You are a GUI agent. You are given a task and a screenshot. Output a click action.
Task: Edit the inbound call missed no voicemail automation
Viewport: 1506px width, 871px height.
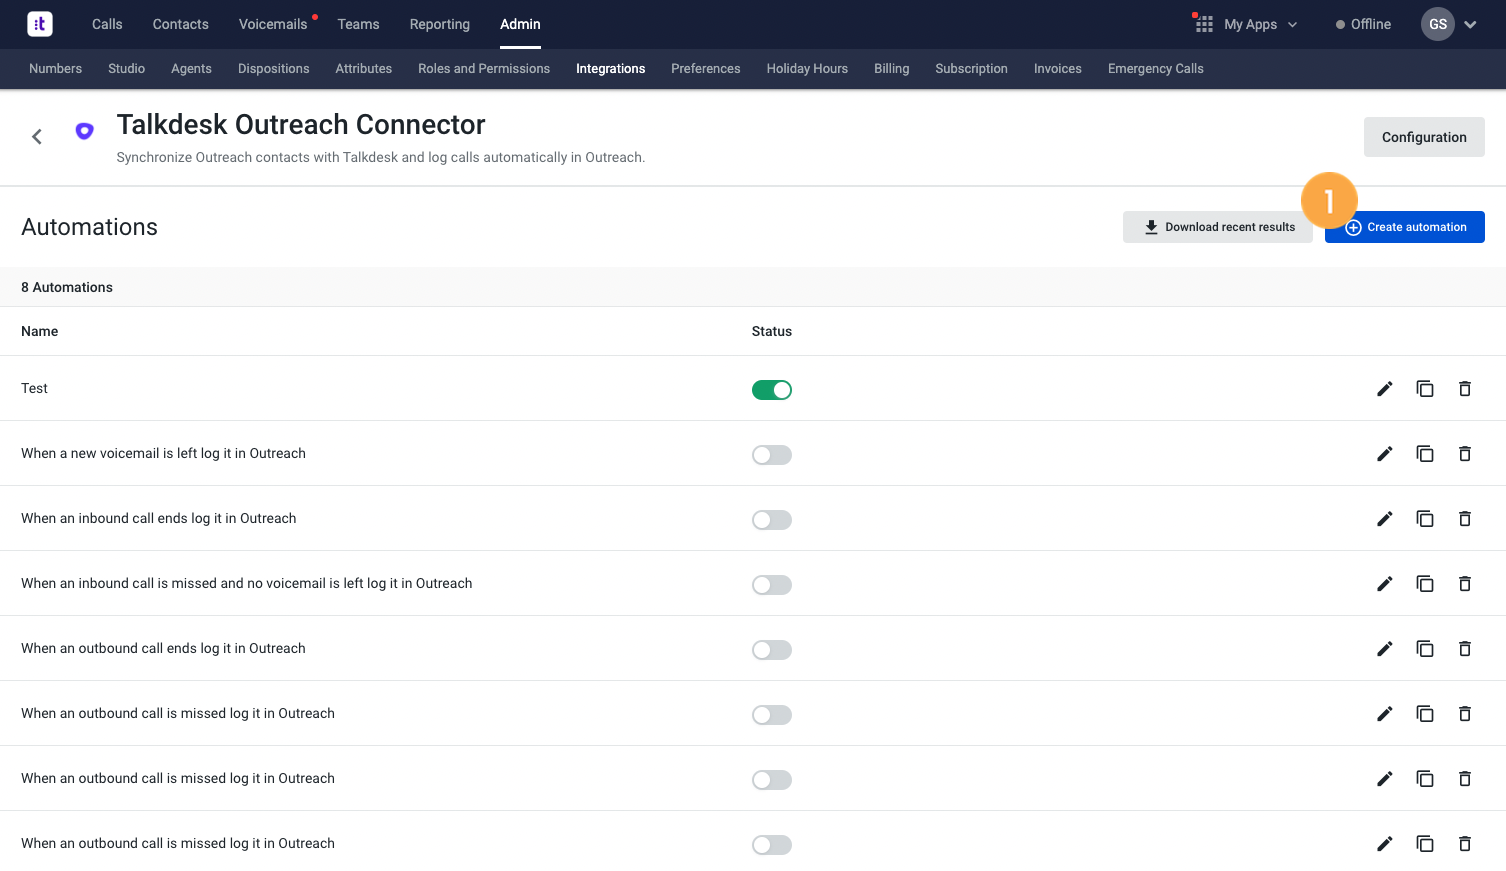coord(1385,584)
